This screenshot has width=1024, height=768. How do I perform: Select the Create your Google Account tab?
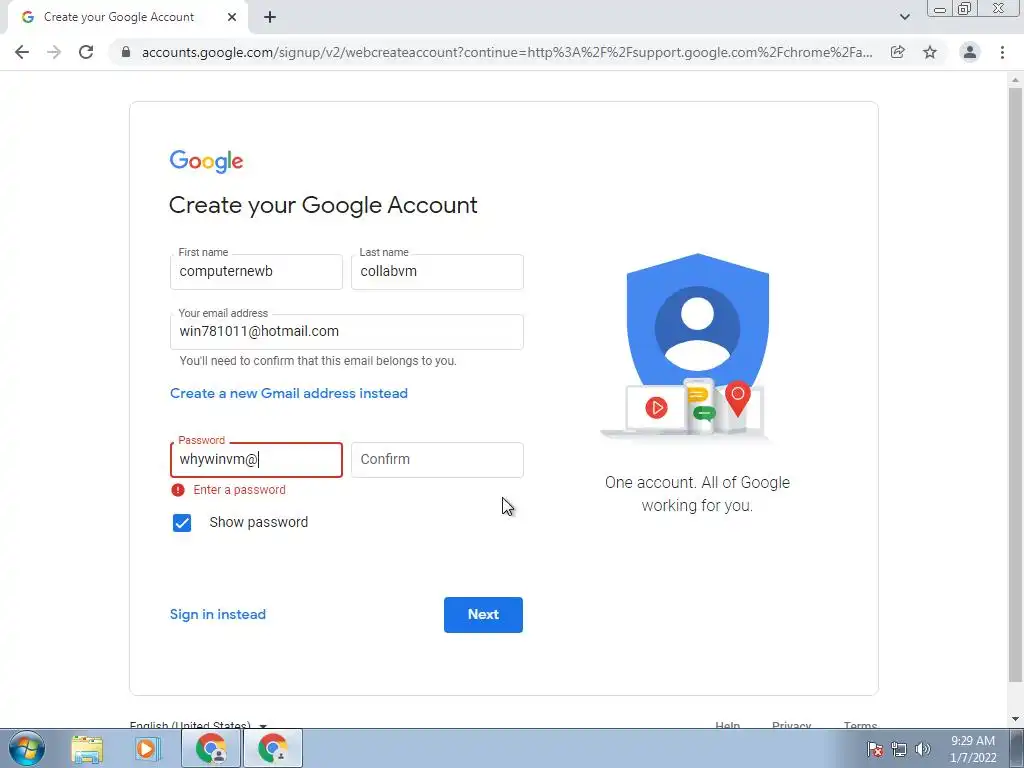[127, 17]
